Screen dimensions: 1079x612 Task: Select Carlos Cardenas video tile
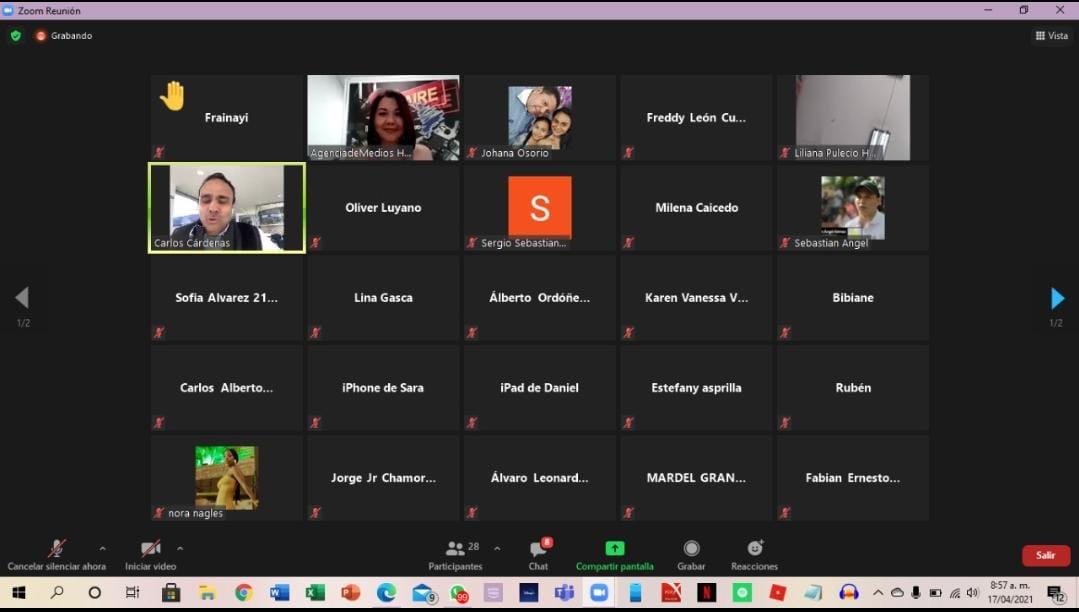click(x=227, y=208)
